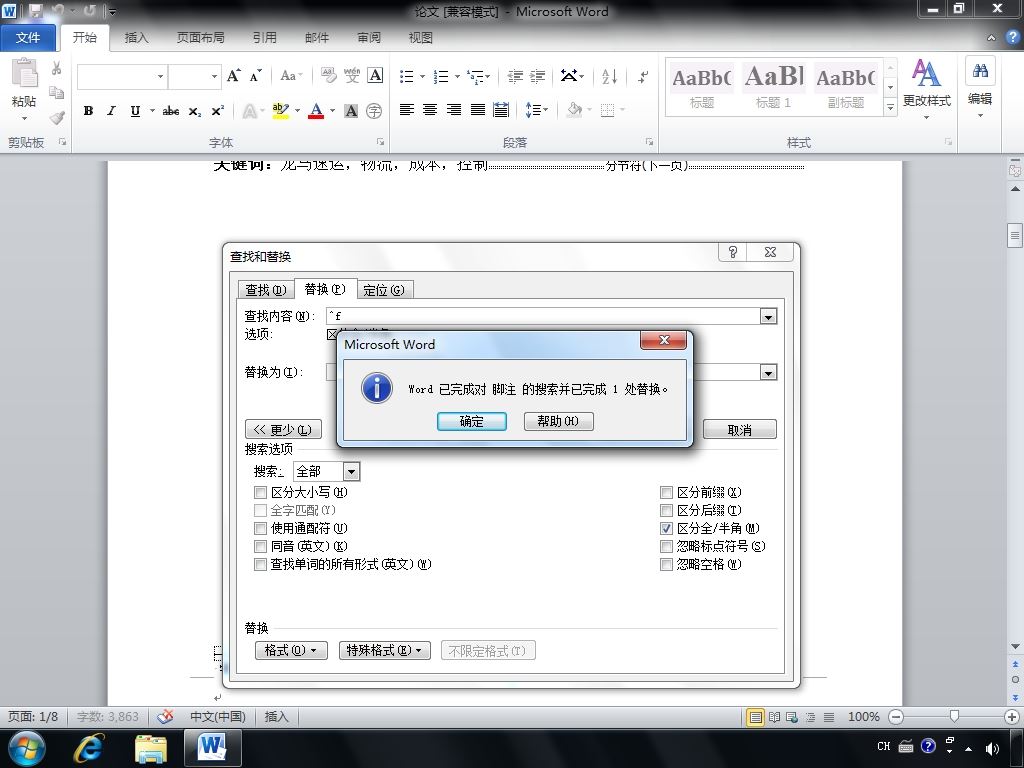This screenshot has width=1024, height=768.
Task: Click the Bold formatting icon
Action: click(88, 110)
